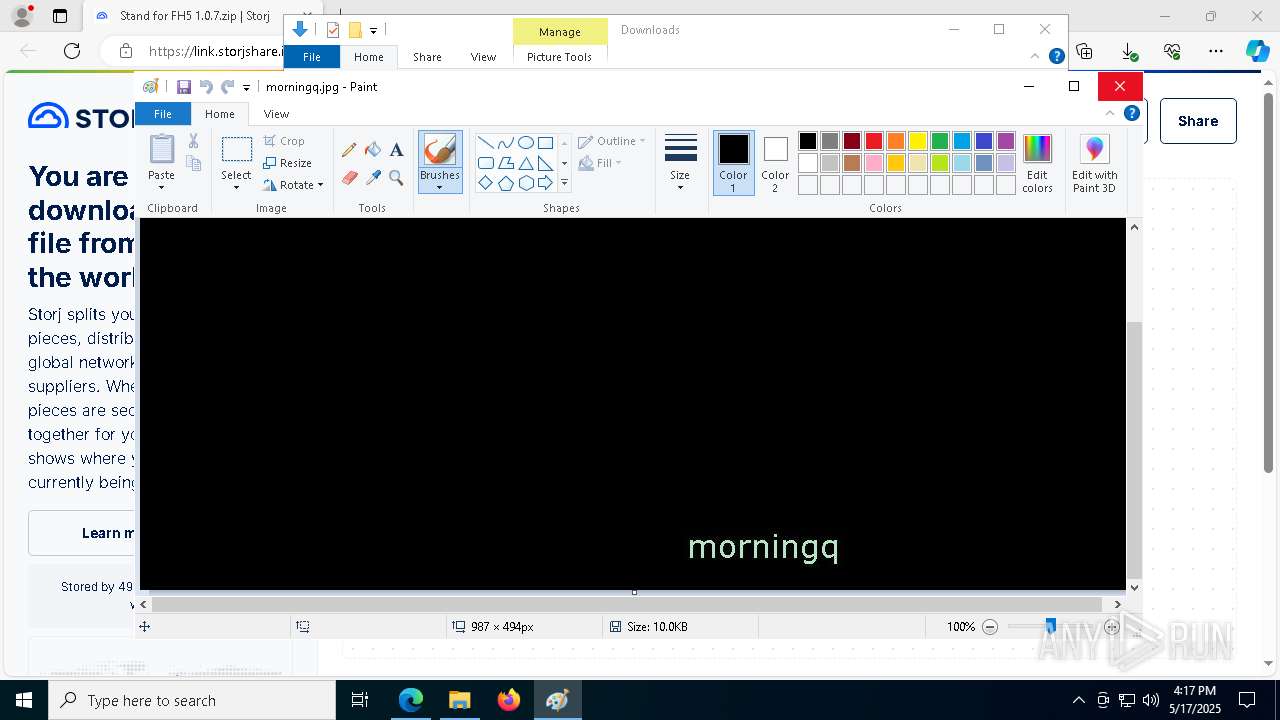Click the zoom out minus button
The height and width of the screenshot is (720, 1280).
click(990, 627)
